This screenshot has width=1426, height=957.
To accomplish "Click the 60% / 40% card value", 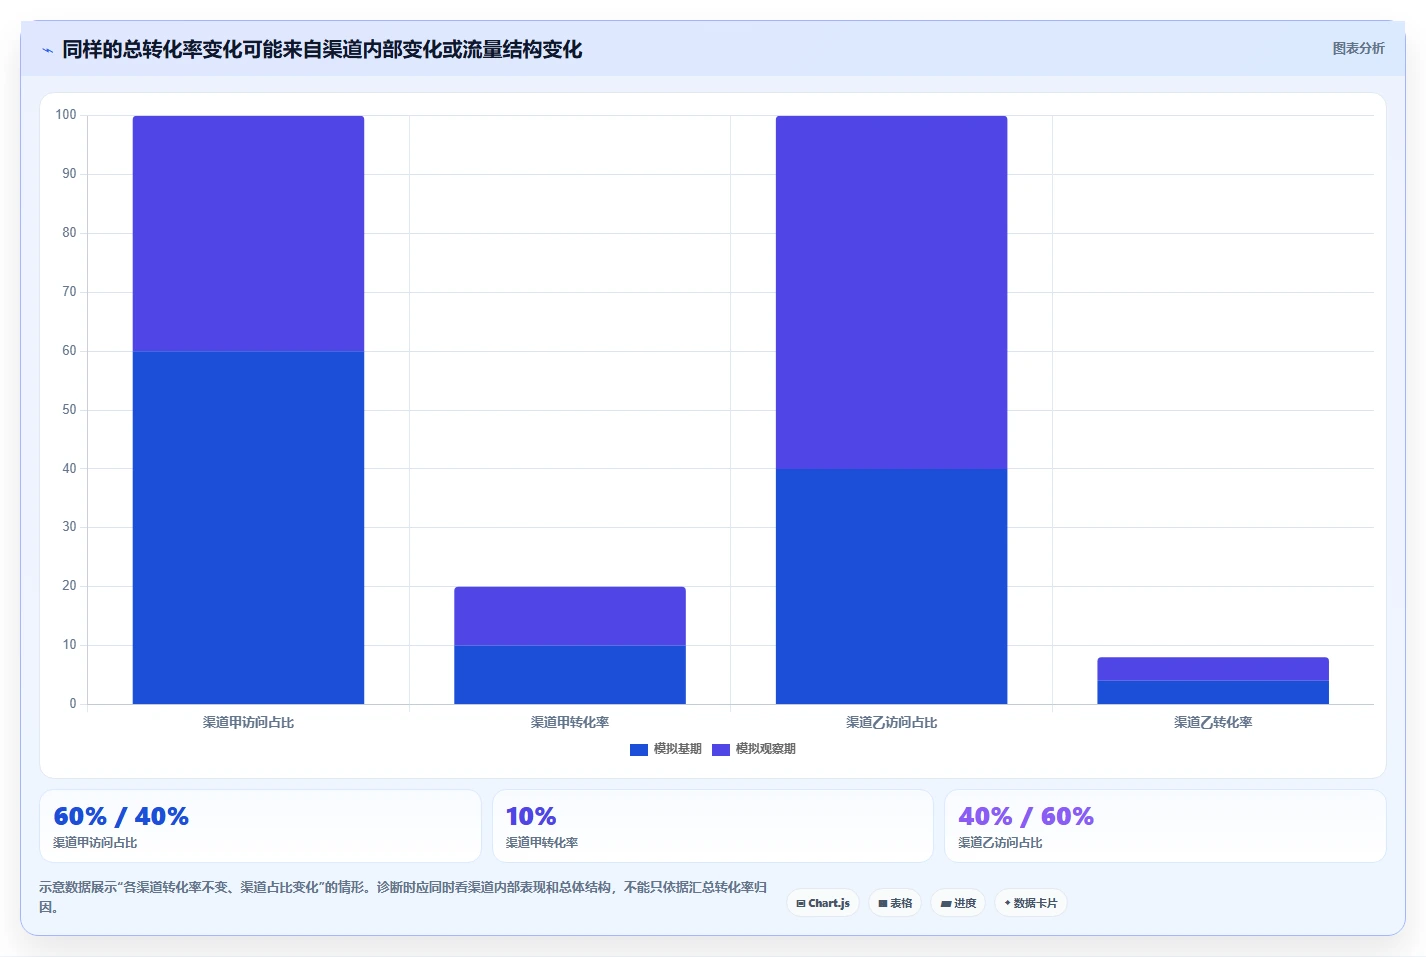I will pyautogui.click(x=121, y=816).
